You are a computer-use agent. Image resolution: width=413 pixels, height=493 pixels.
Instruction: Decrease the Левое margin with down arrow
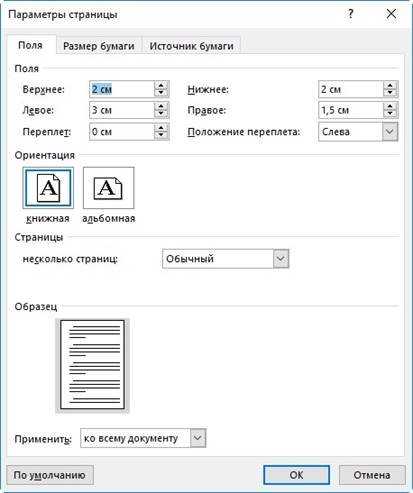161,114
